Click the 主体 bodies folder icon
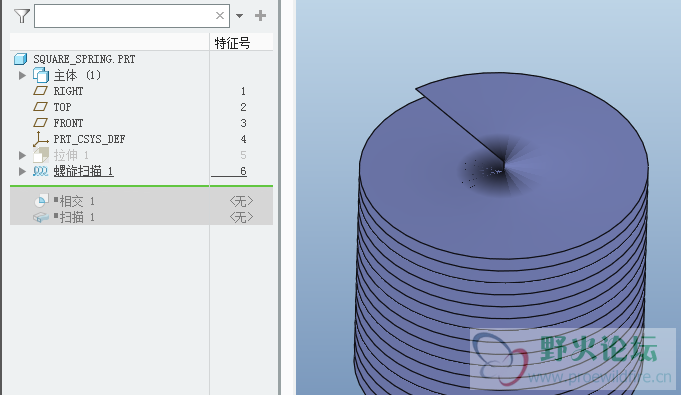 click(x=41, y=75)
